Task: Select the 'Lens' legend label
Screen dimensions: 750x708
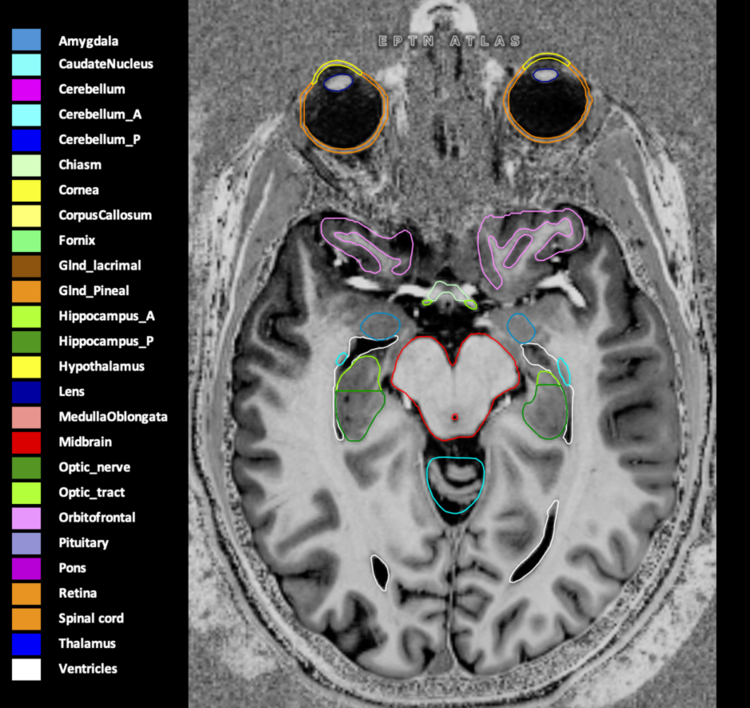Action: [71, 392]
